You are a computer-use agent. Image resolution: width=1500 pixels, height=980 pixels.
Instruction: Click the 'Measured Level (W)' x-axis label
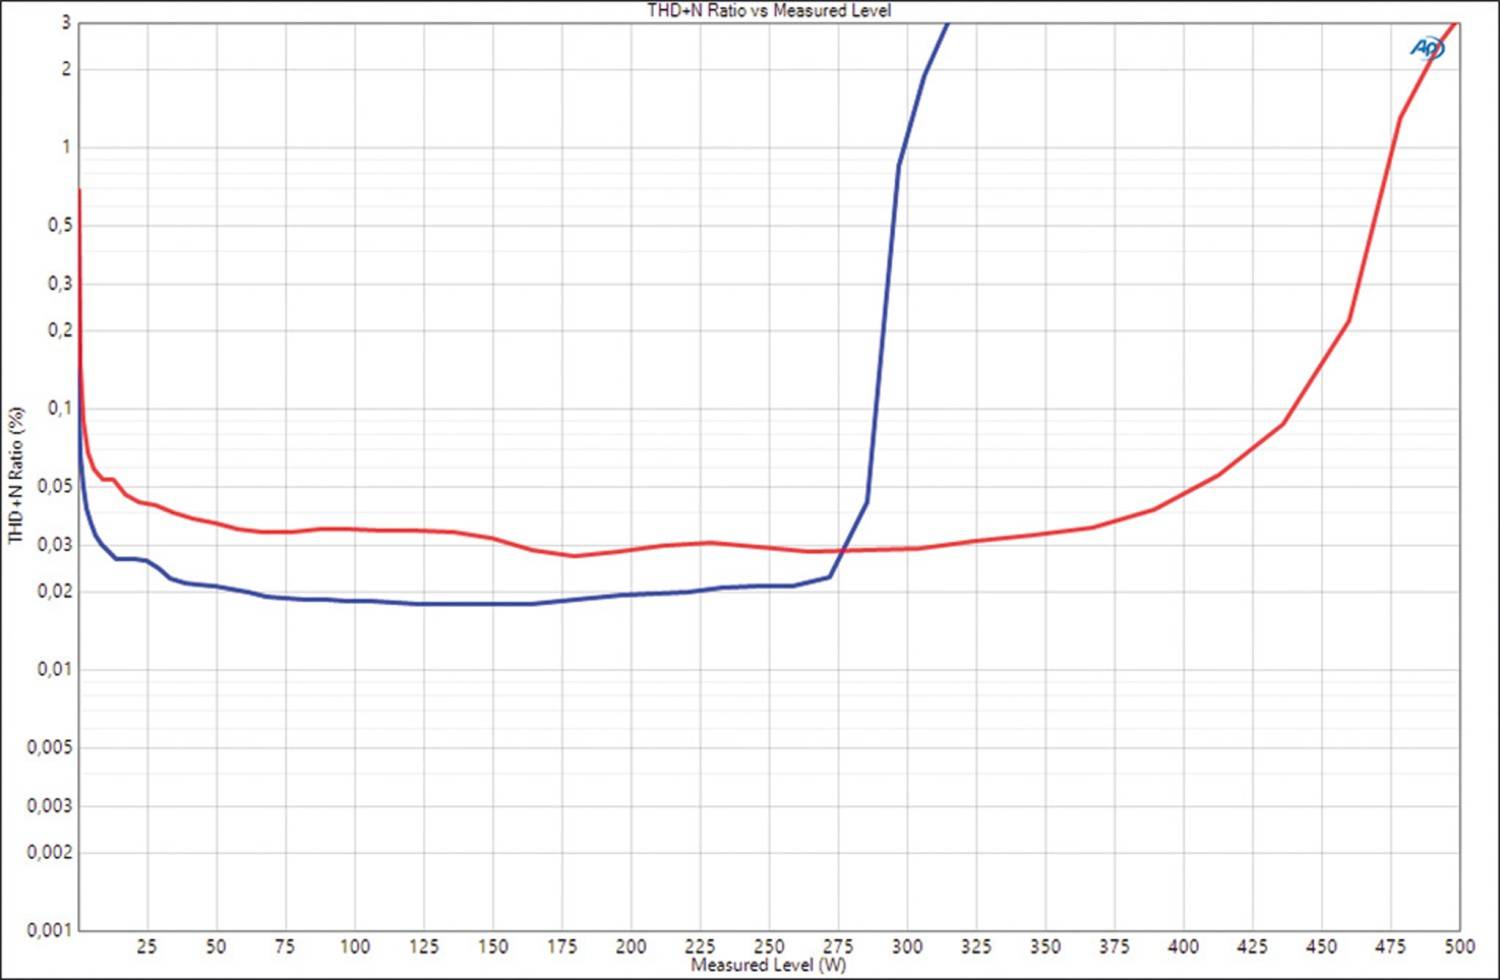768,965
